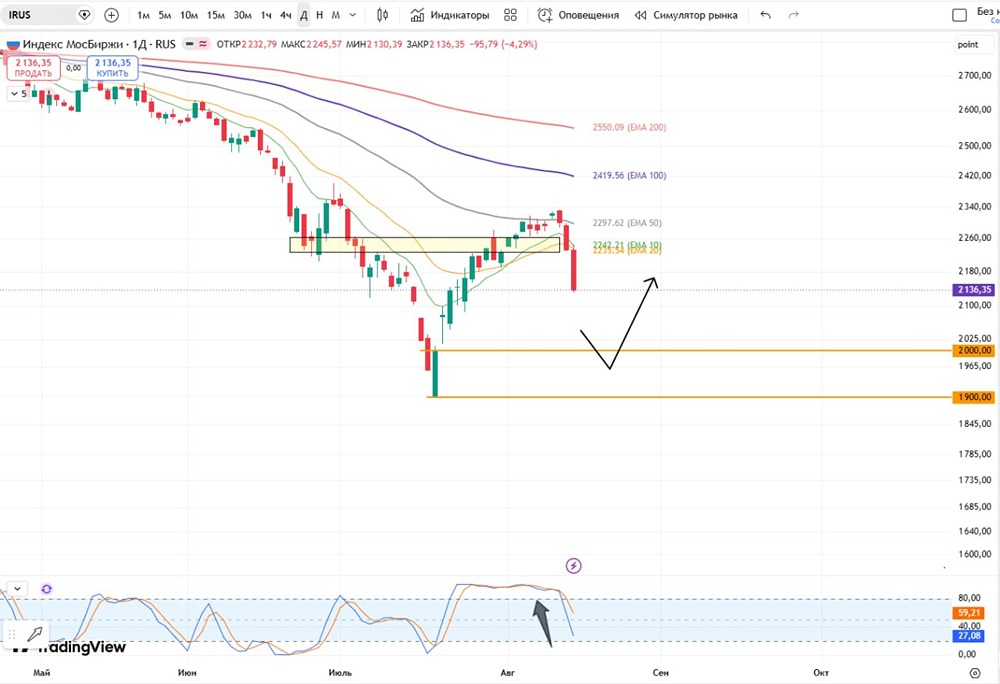The width and height of the screenshot is (1000, 684).
Task: Switch to the 10м timeframe
Action: [x=189, y=15]
